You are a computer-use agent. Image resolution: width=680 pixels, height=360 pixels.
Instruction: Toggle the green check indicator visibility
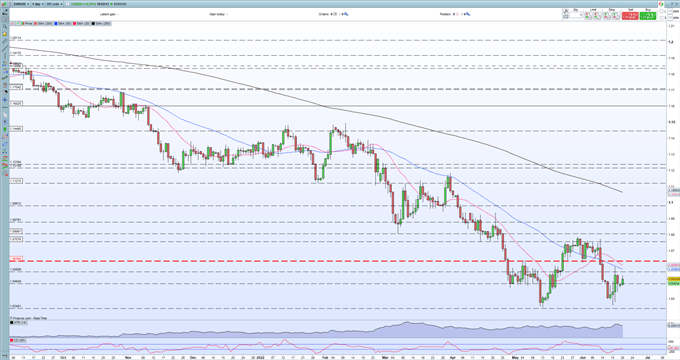[x=17, y=23]
